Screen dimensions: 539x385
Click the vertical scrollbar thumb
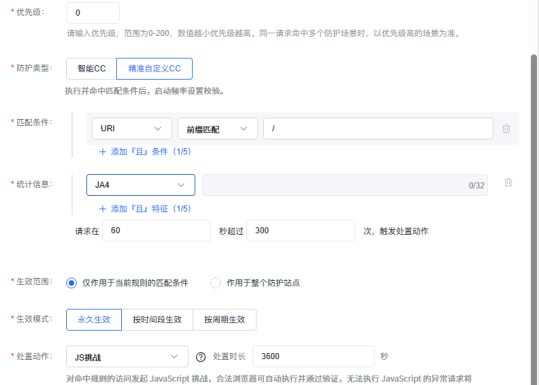[534, 219]
